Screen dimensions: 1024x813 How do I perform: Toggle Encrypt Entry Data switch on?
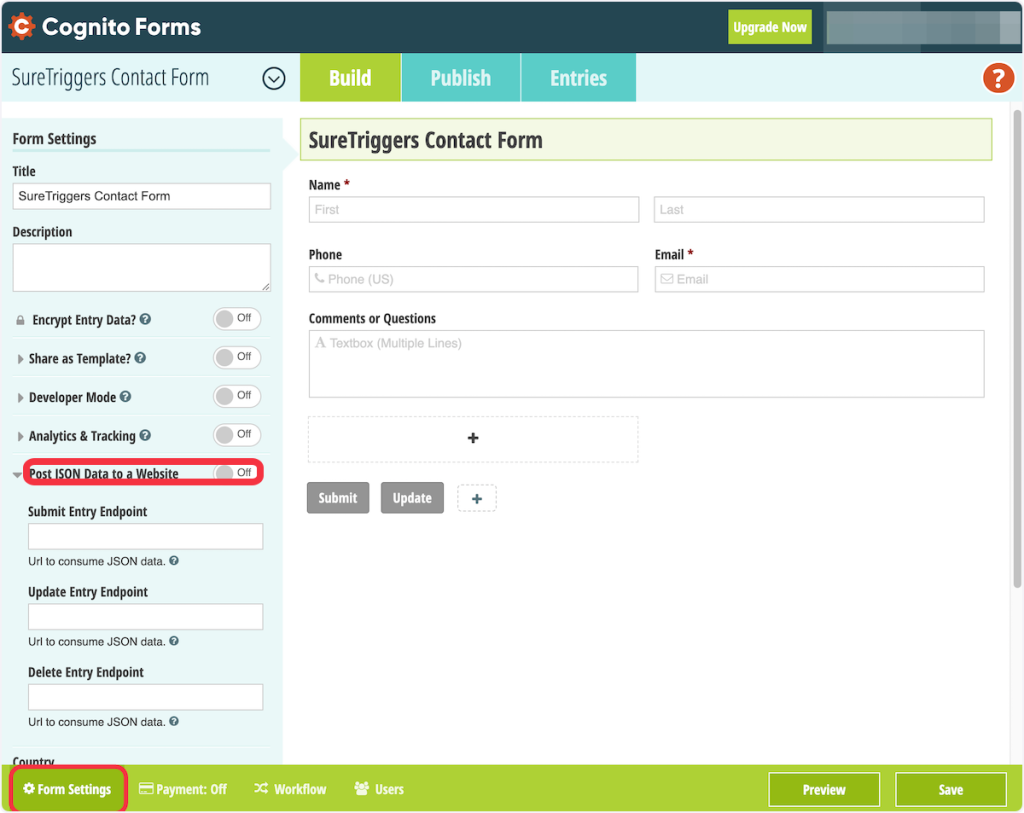237,319
